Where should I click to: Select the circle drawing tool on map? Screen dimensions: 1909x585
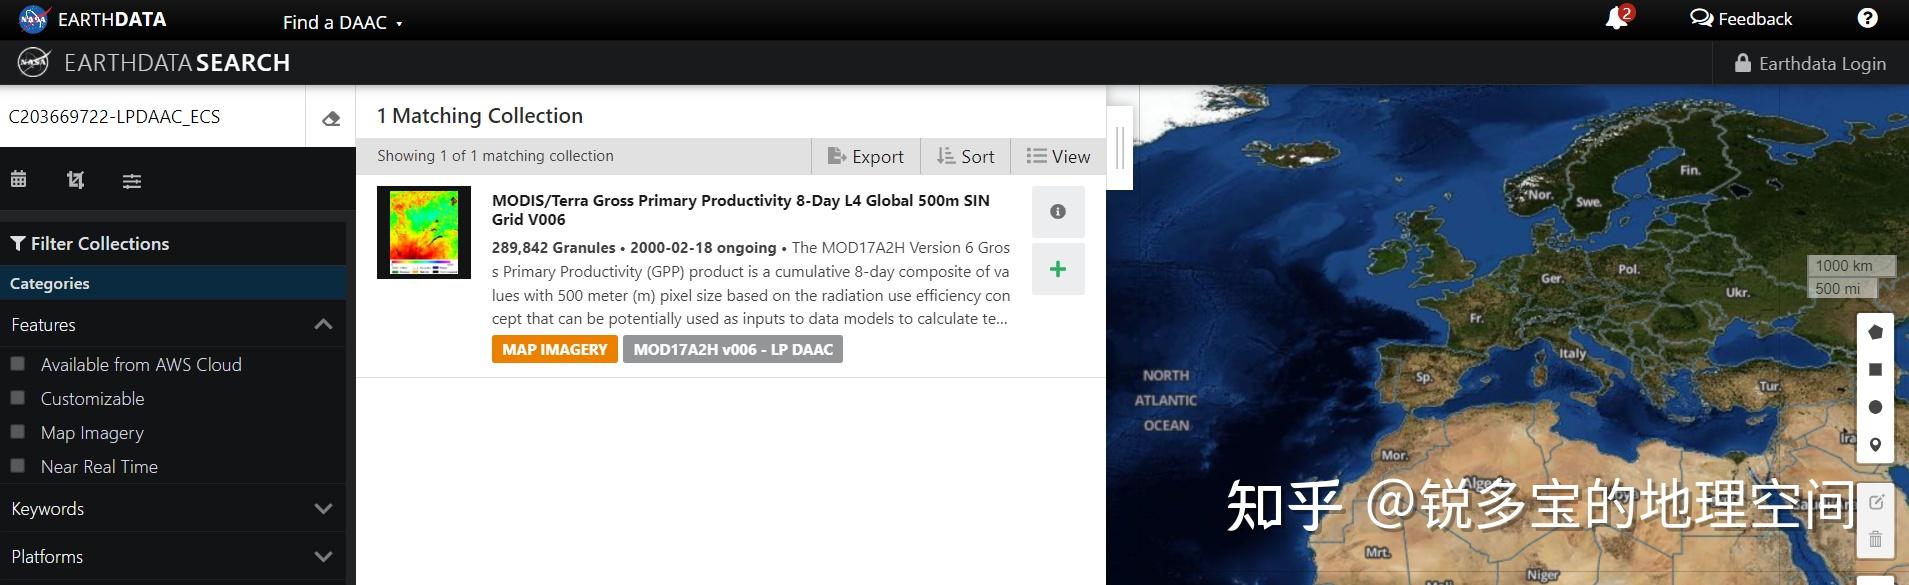tap(1875, 407)
